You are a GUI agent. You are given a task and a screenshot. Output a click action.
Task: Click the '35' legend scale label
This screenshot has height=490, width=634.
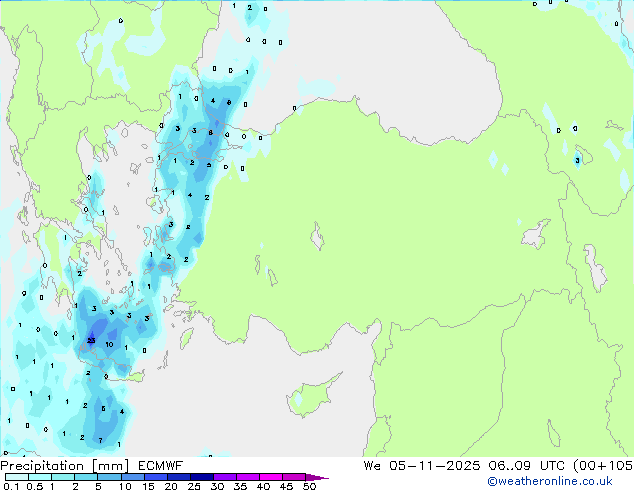pos(240,486)
